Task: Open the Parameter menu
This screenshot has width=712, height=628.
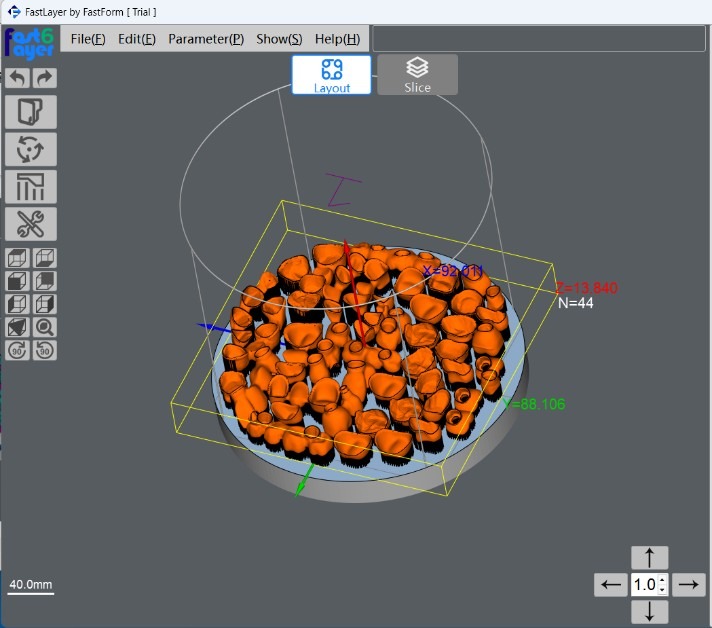Action: click(x=206, y=39)
